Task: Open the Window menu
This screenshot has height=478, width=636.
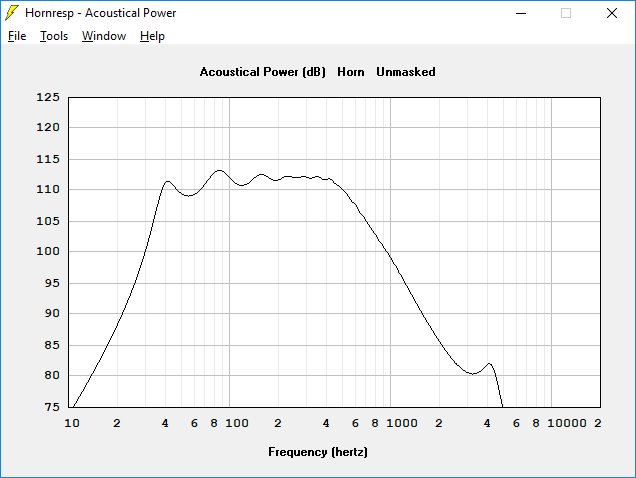Action: pyautogui.click(x=104, y=36)
